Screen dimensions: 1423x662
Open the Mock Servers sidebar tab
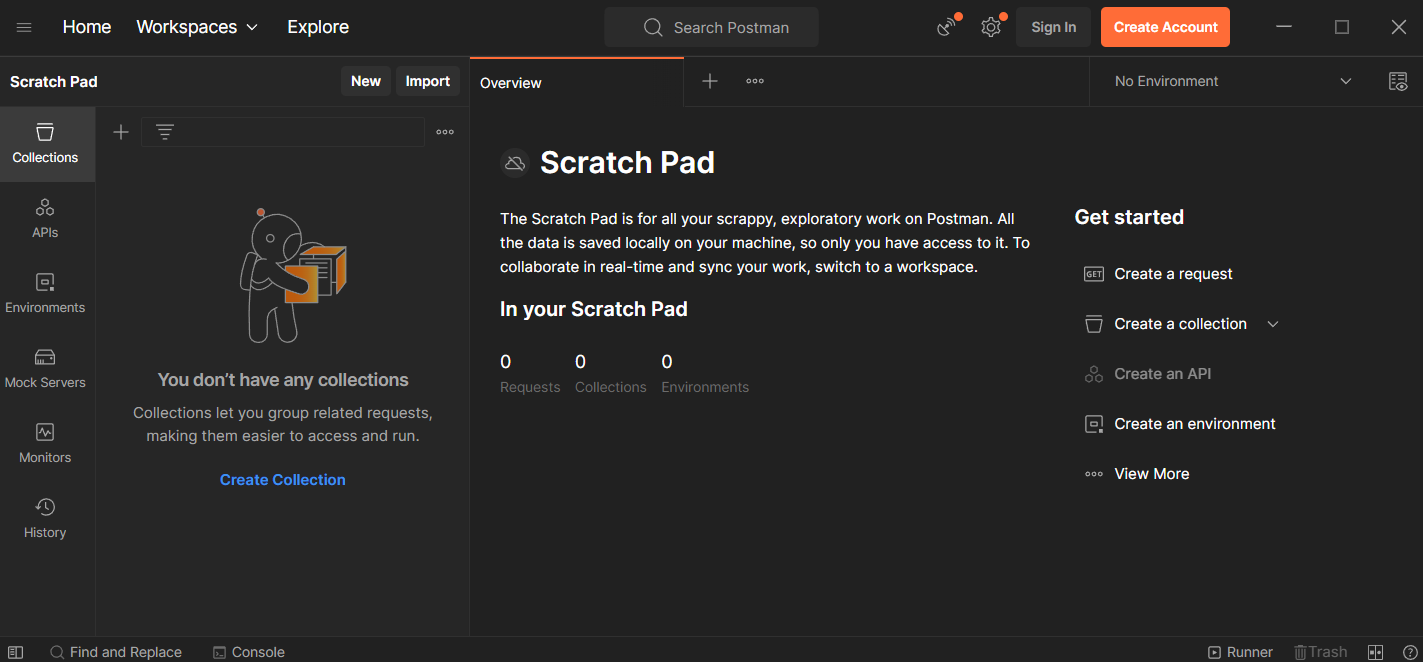[45, 369]
